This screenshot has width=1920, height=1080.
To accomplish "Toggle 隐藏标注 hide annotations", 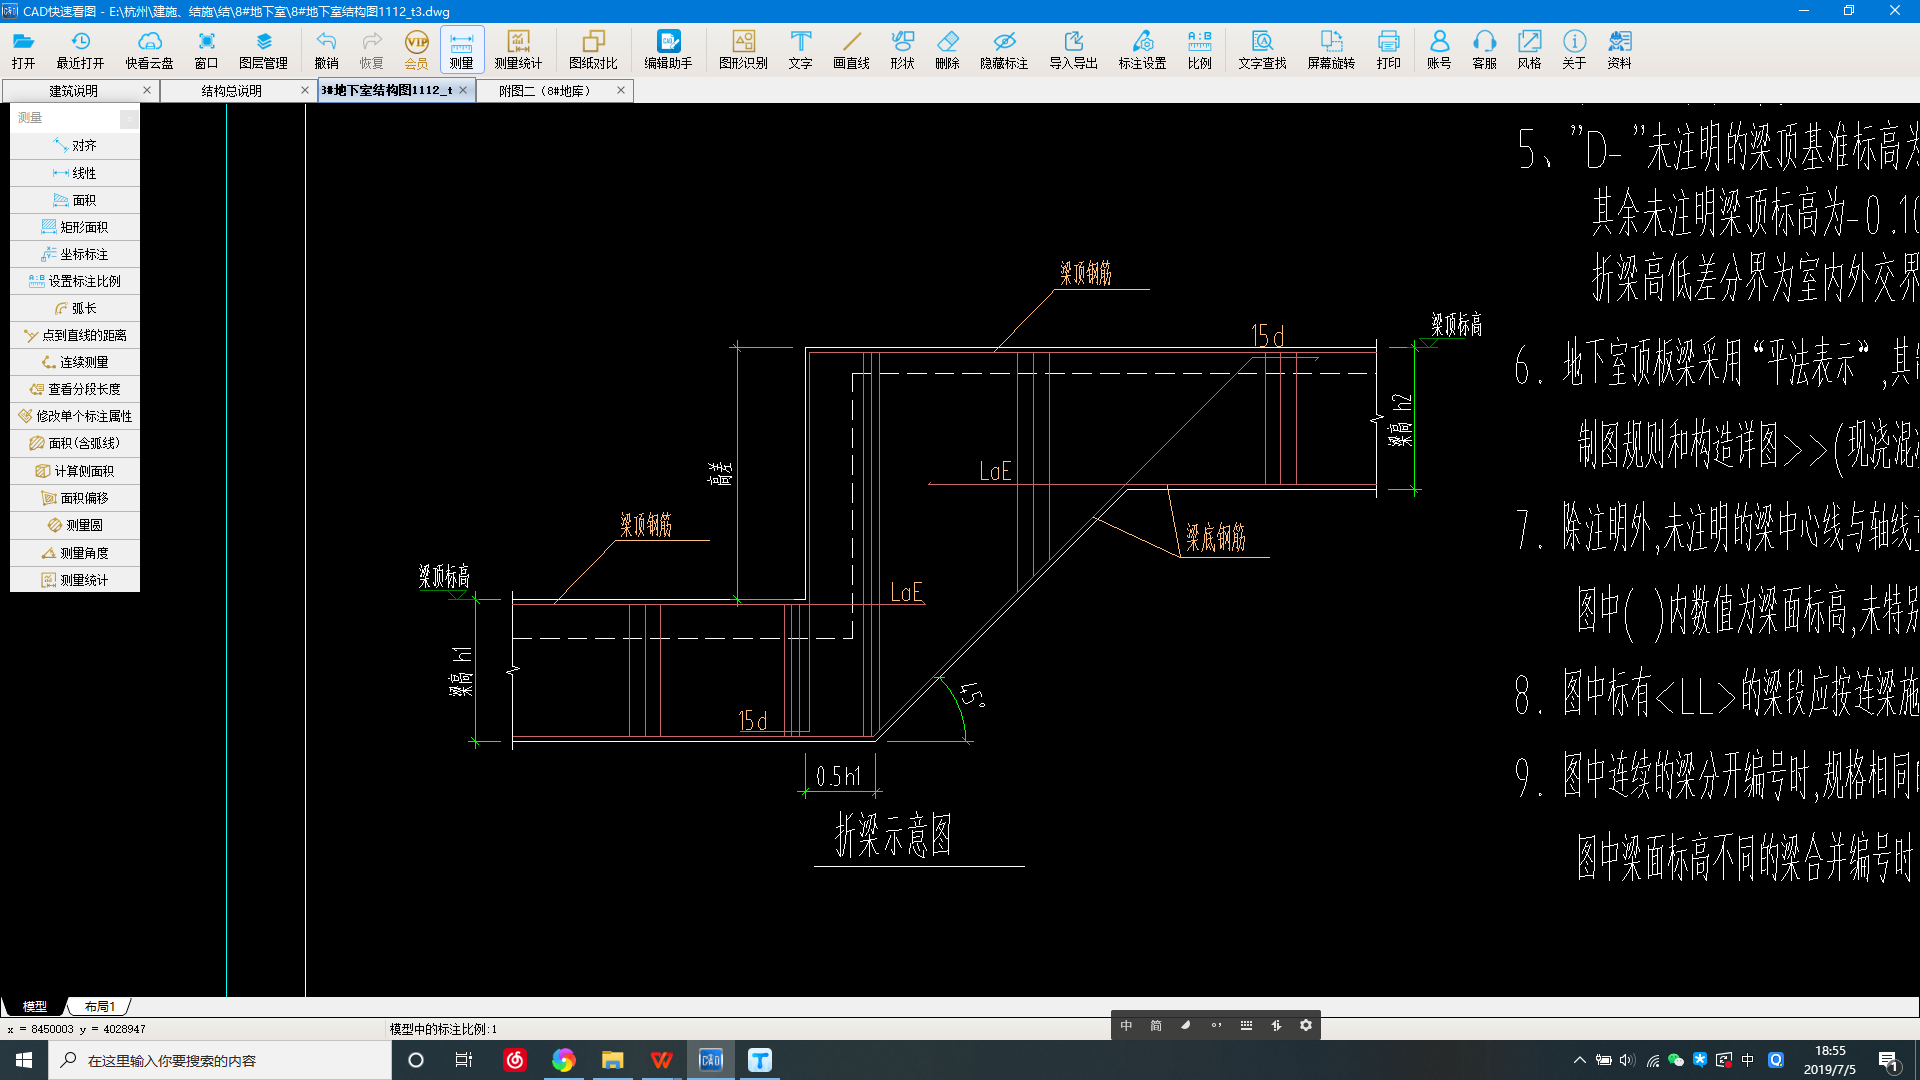I will pyautogui.click(x=1004, y=50).
